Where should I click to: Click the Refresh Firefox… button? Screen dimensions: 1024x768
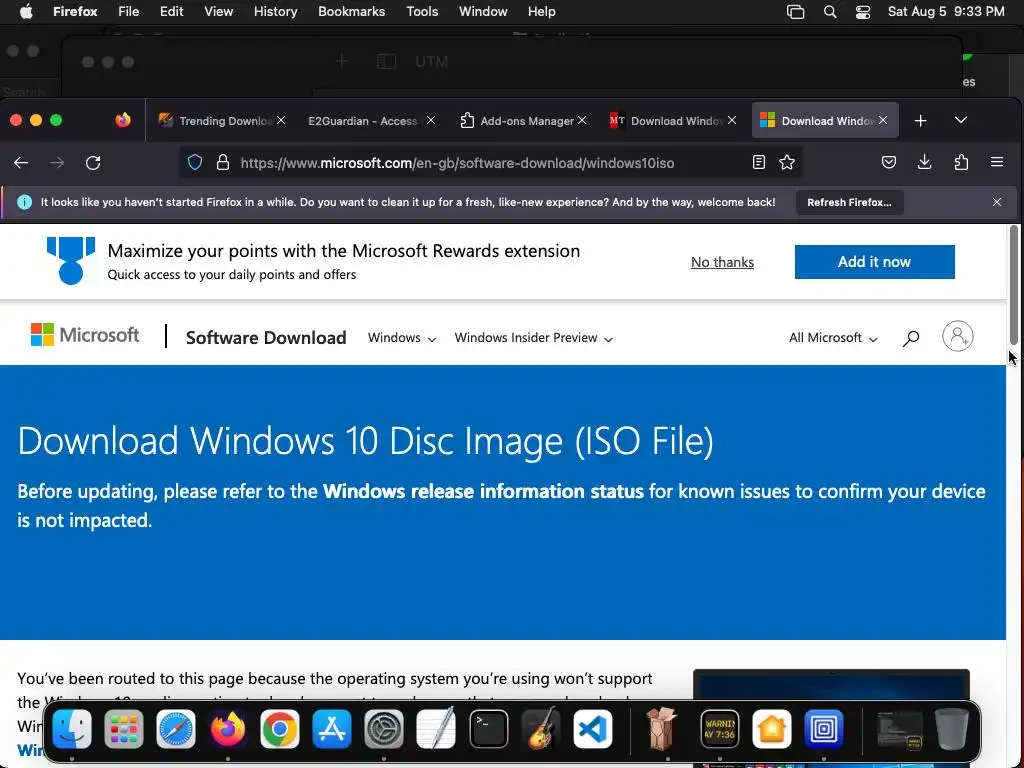(849, 202)
